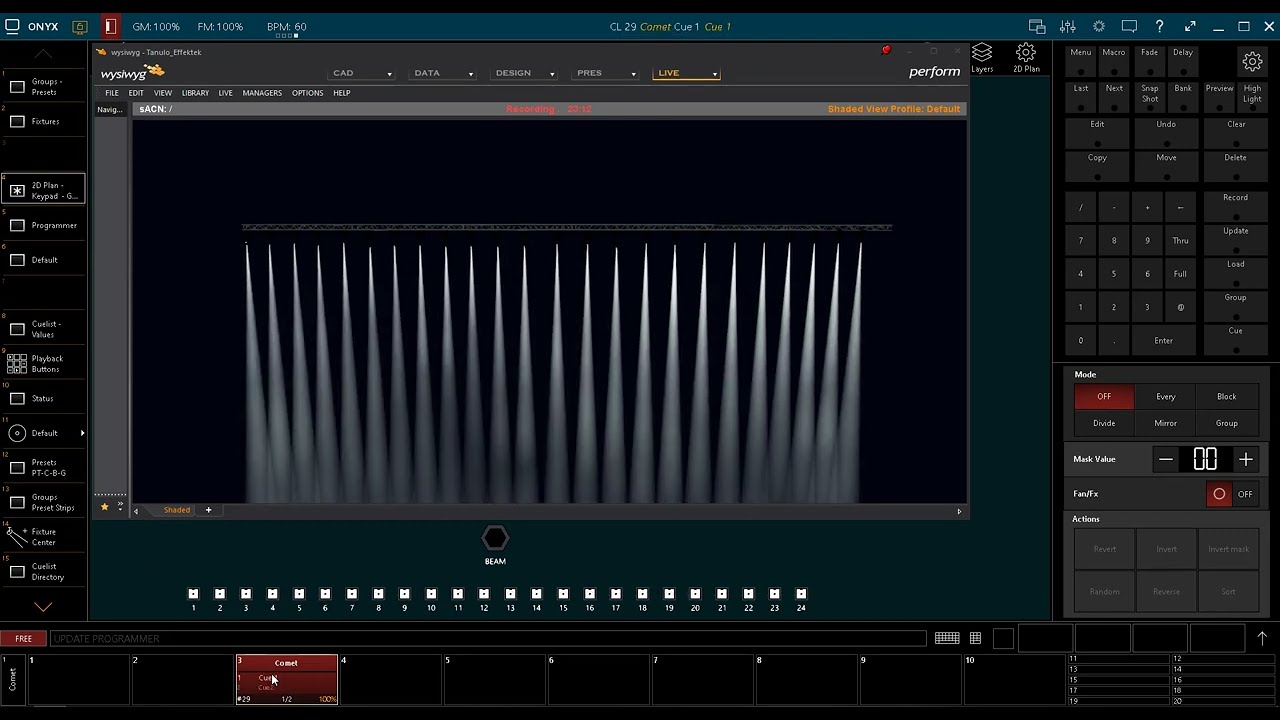Decrease Mask Value with minus button
The height and width of the screenshot is (720, 1280).
(1166, 459)
